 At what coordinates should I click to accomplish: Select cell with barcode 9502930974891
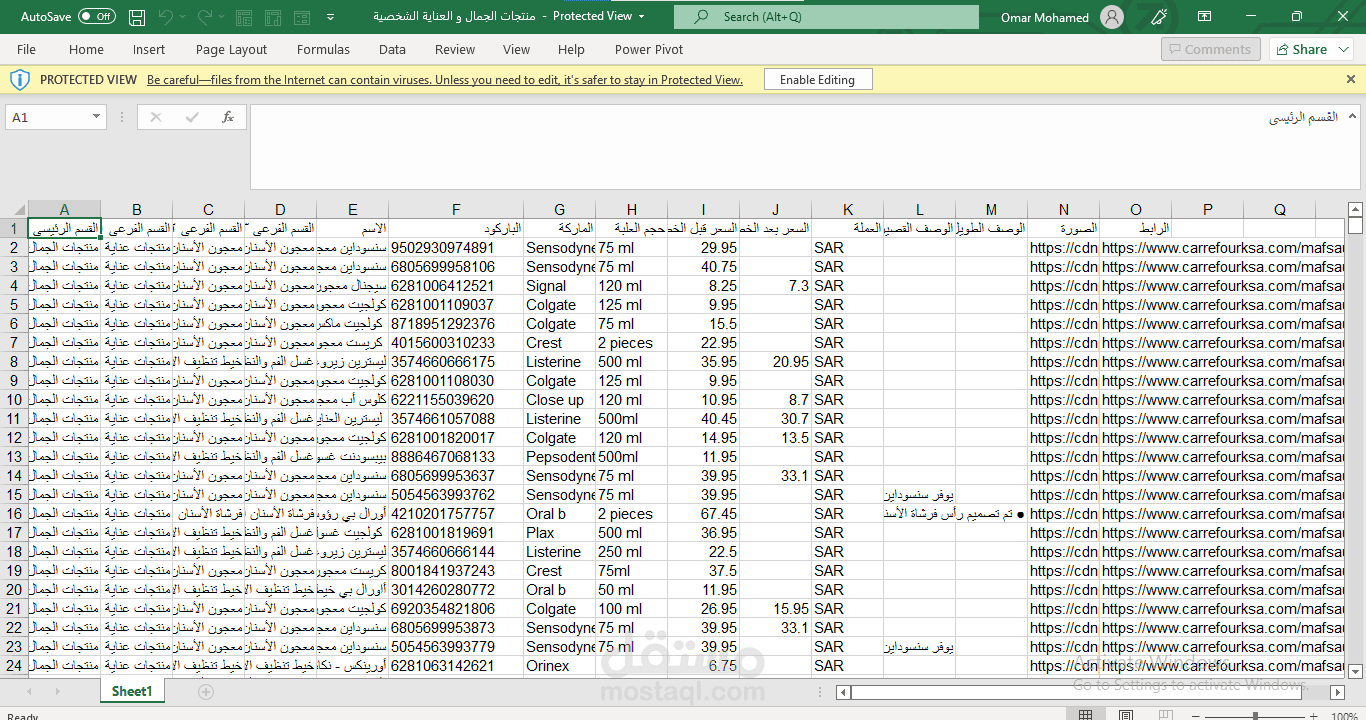[x=456, y=247]
